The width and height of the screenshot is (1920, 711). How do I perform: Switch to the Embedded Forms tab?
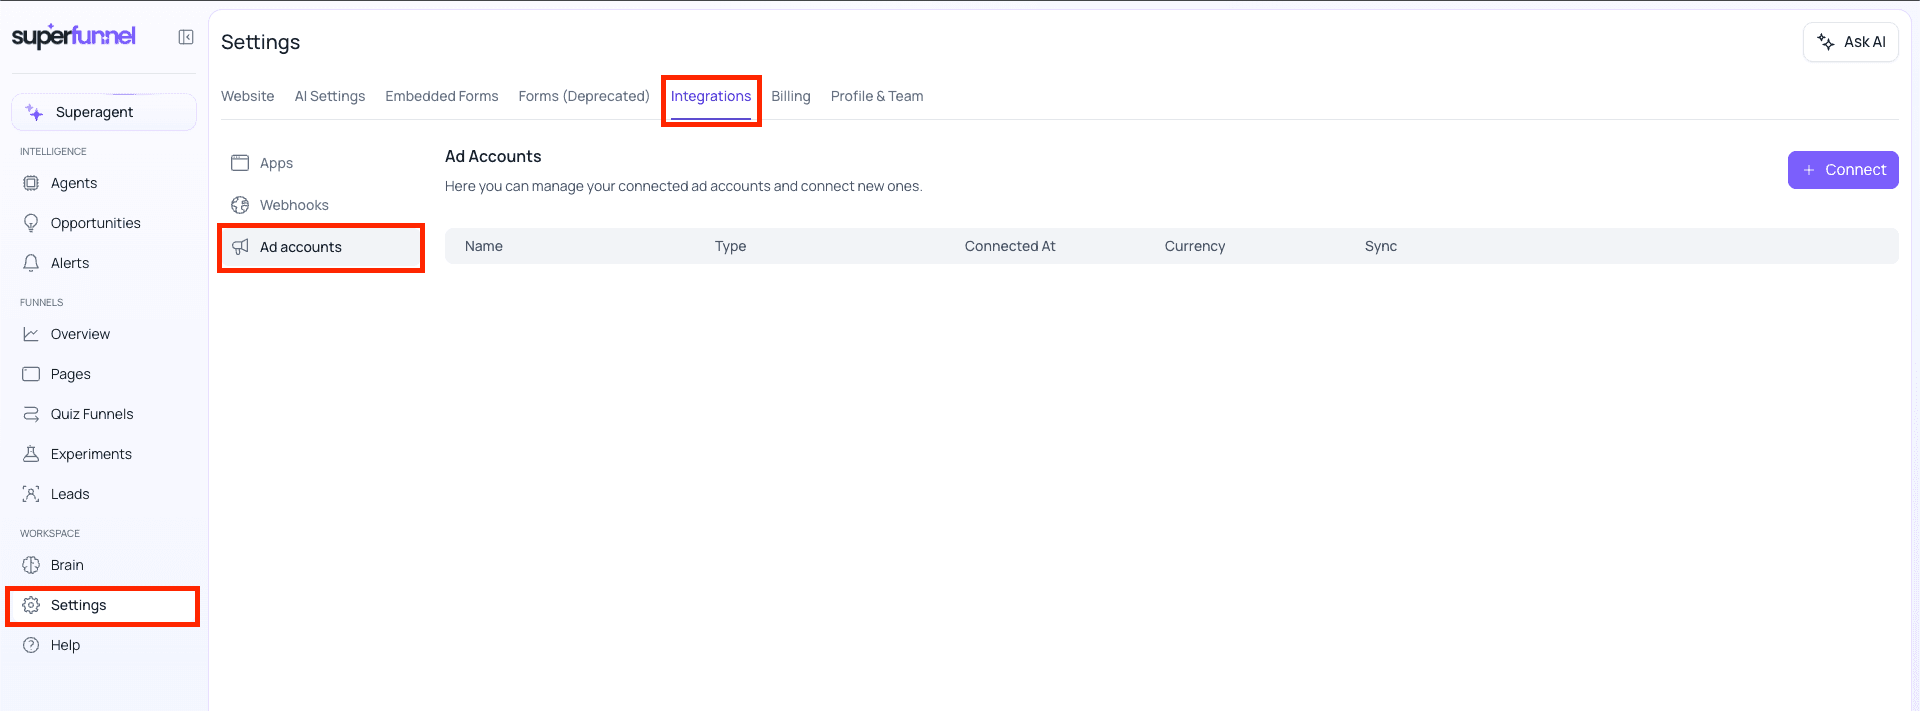click(x=442, y=96)
